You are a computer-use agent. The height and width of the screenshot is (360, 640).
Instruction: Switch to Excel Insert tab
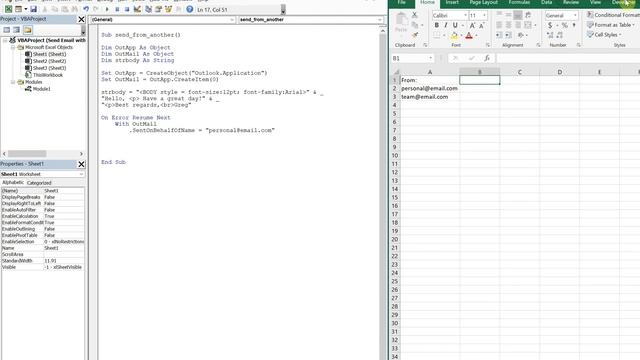tap(452, 3)
